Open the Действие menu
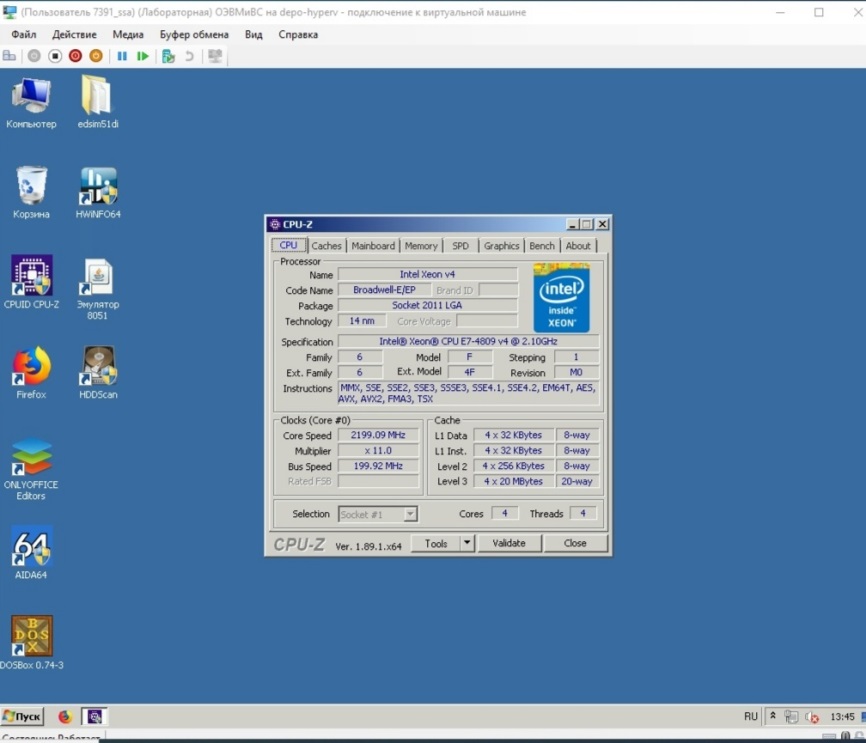Viewport: 866px width, 743px height. tap(74, 34)
